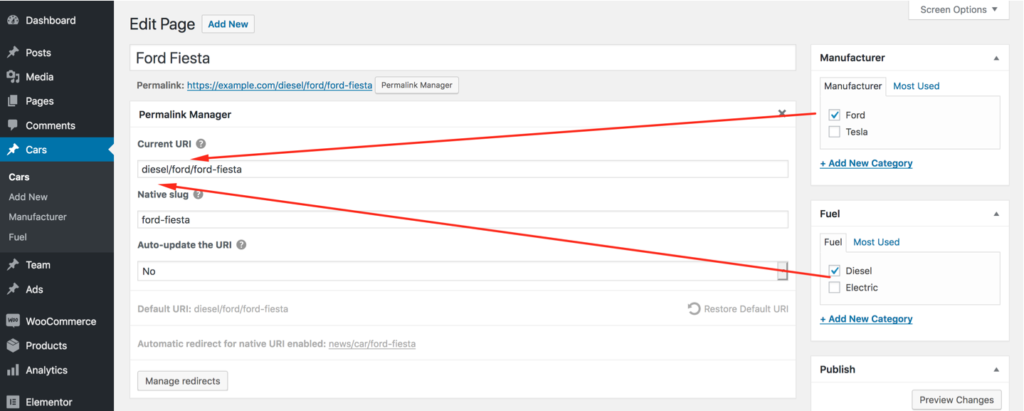
Task: Expand the Screen Options panel
Action: (959, 10)
